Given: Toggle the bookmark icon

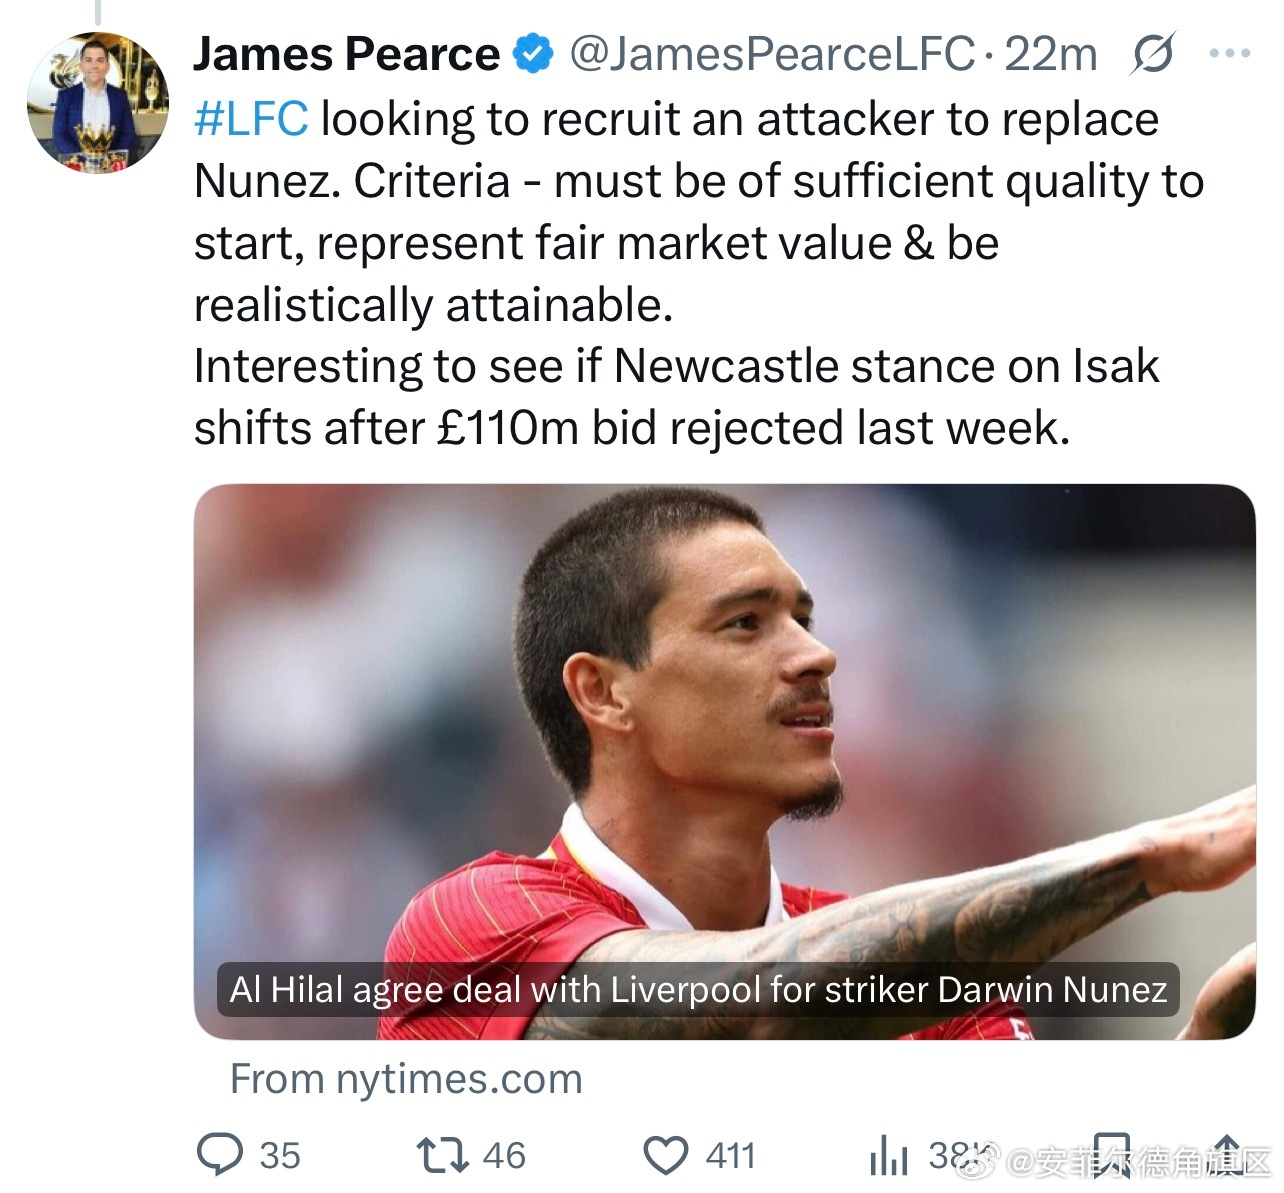Looking at the screenshot, I should tap(1111, 1156).
